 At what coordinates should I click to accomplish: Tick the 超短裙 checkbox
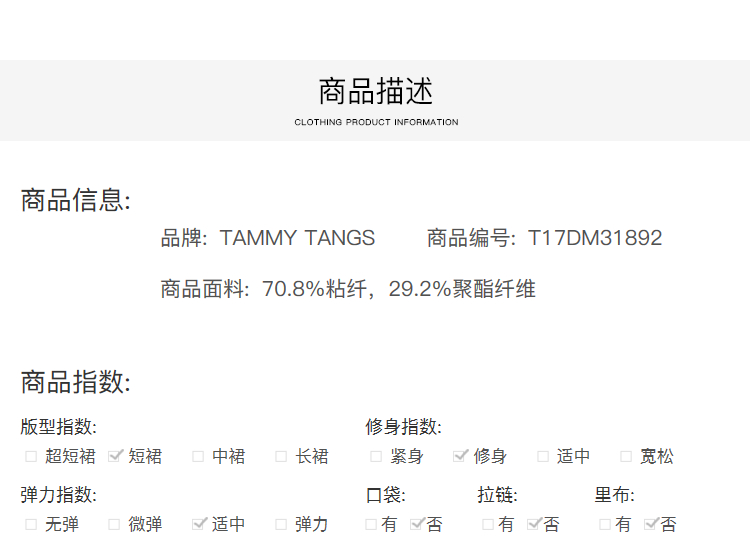click(x=31, y=457)
